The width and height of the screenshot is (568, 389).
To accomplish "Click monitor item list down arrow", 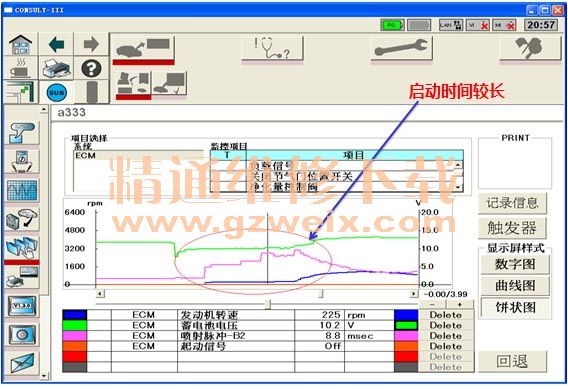I will [x=458, y=187].
